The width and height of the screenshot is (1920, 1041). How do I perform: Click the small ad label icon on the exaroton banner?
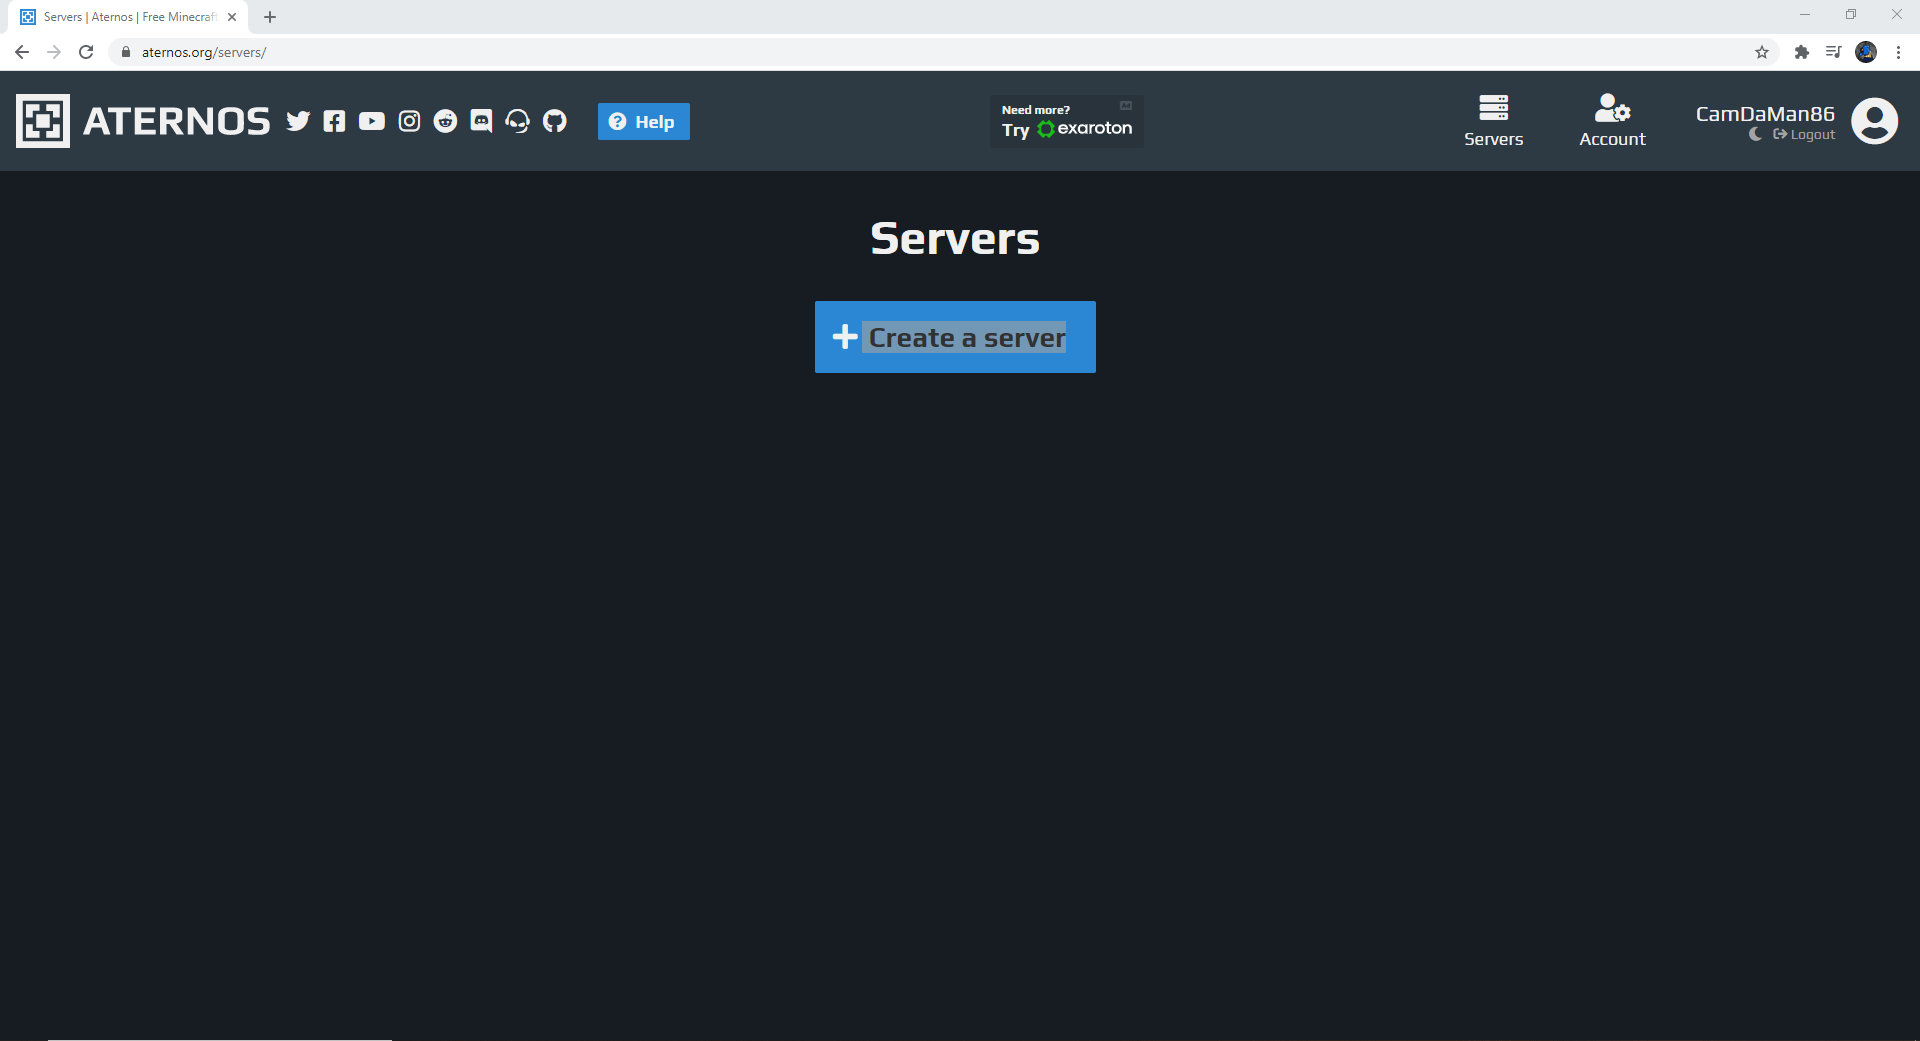pyautogui.click(x=1126, y=106)
